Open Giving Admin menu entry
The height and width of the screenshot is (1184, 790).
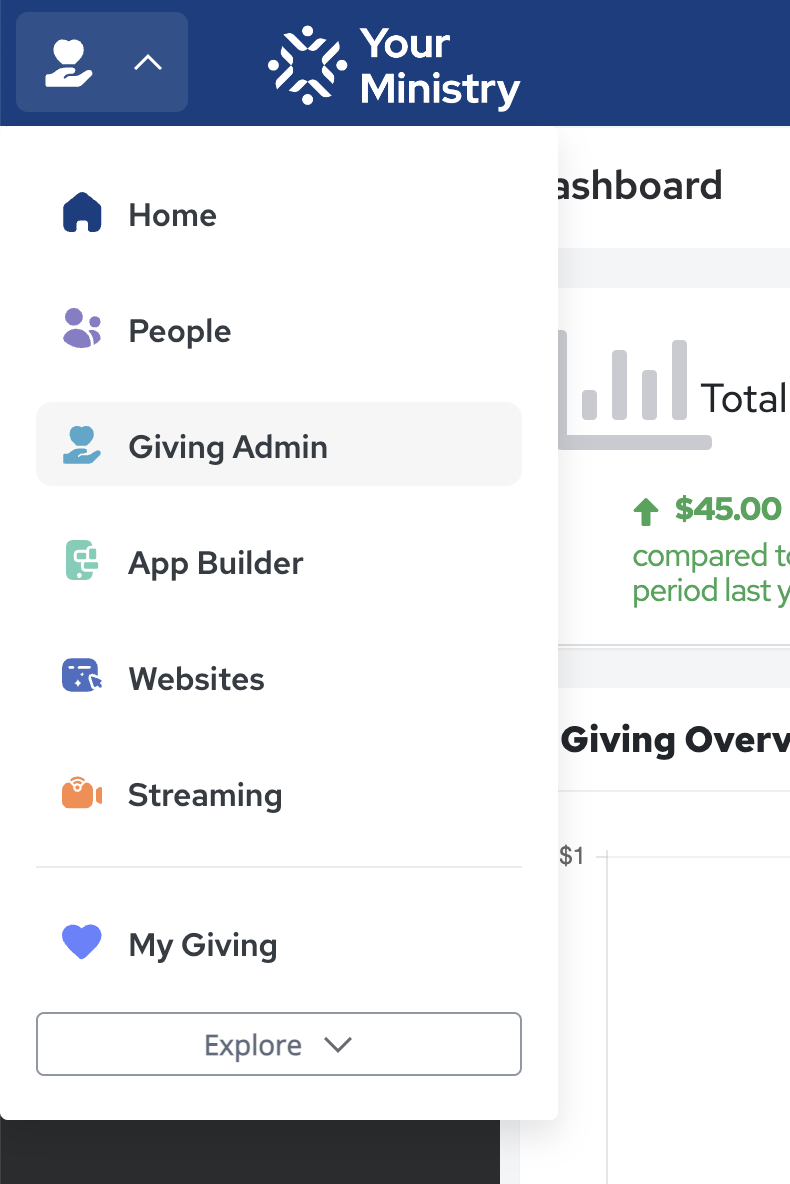pos(228,447)
